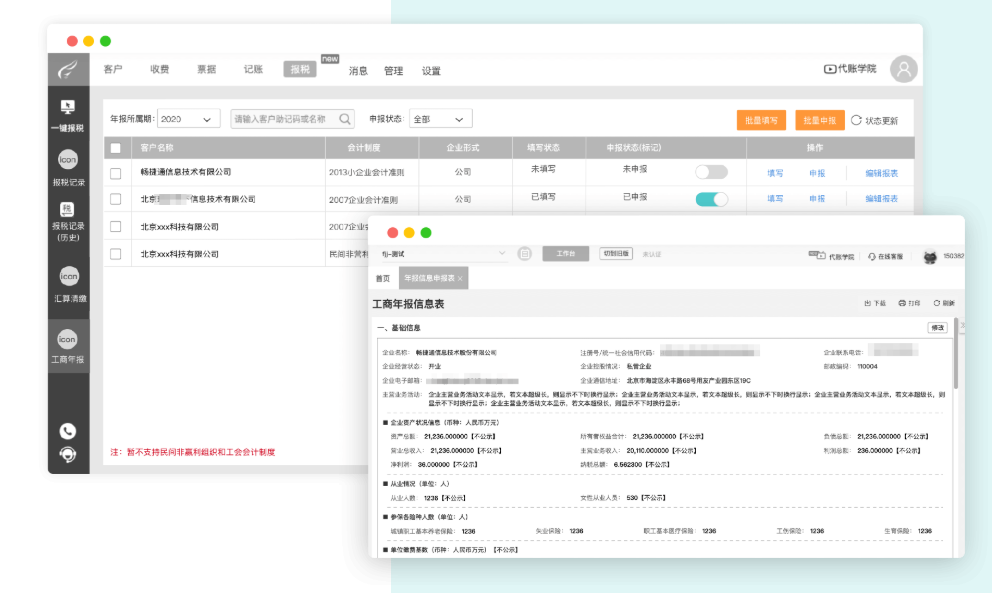
Task: Click the headset support icon in sidebar
Action: tap(67, 454)
